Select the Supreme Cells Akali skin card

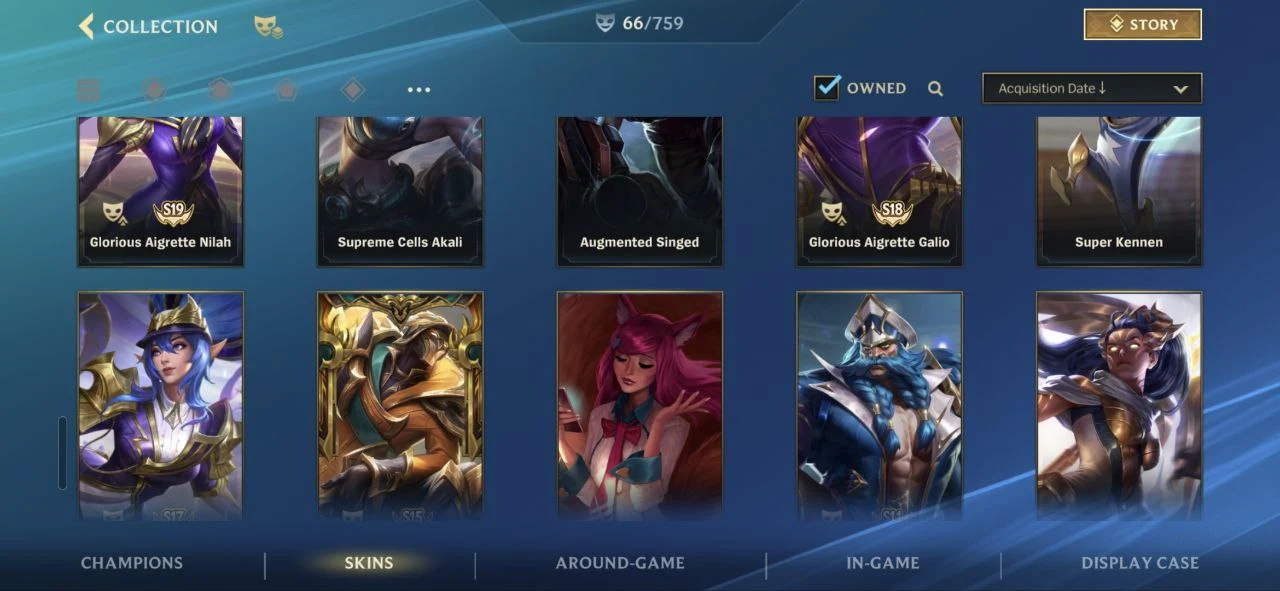coord(400,192)
